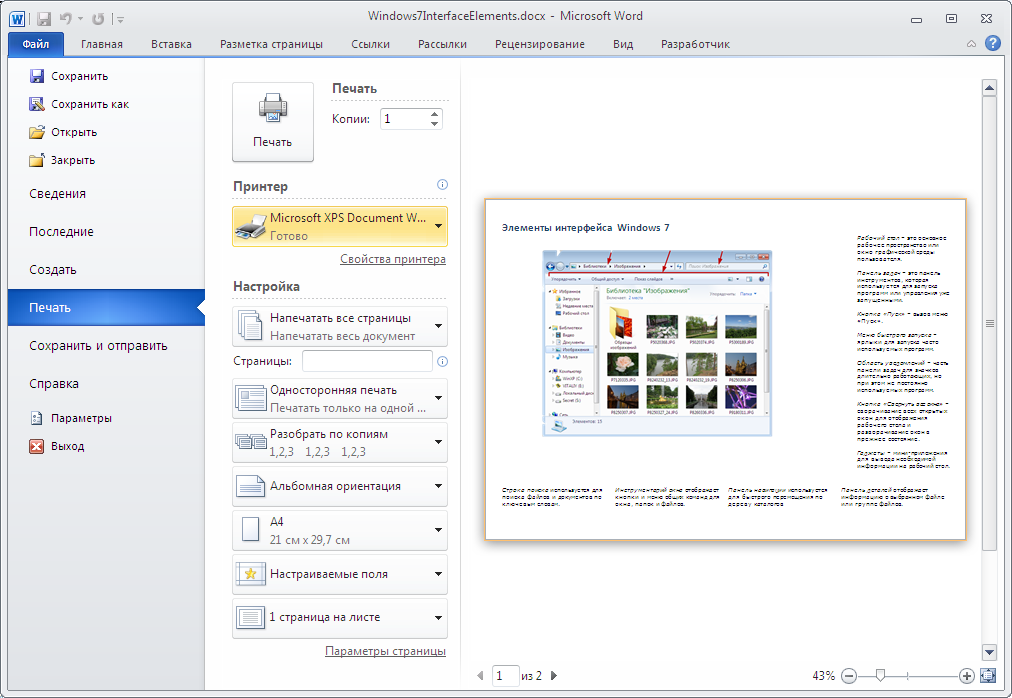Open the Файл tab

click(x=35, y=44)
